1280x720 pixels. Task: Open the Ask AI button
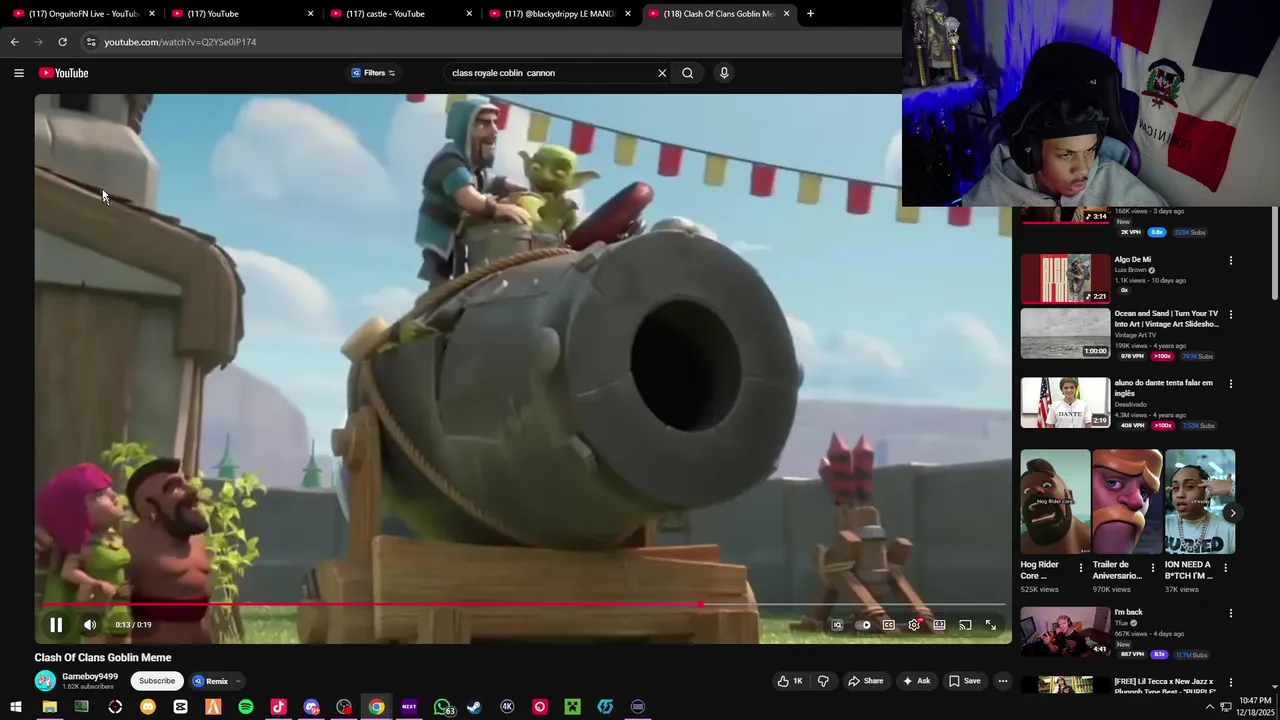pos(916,681)
